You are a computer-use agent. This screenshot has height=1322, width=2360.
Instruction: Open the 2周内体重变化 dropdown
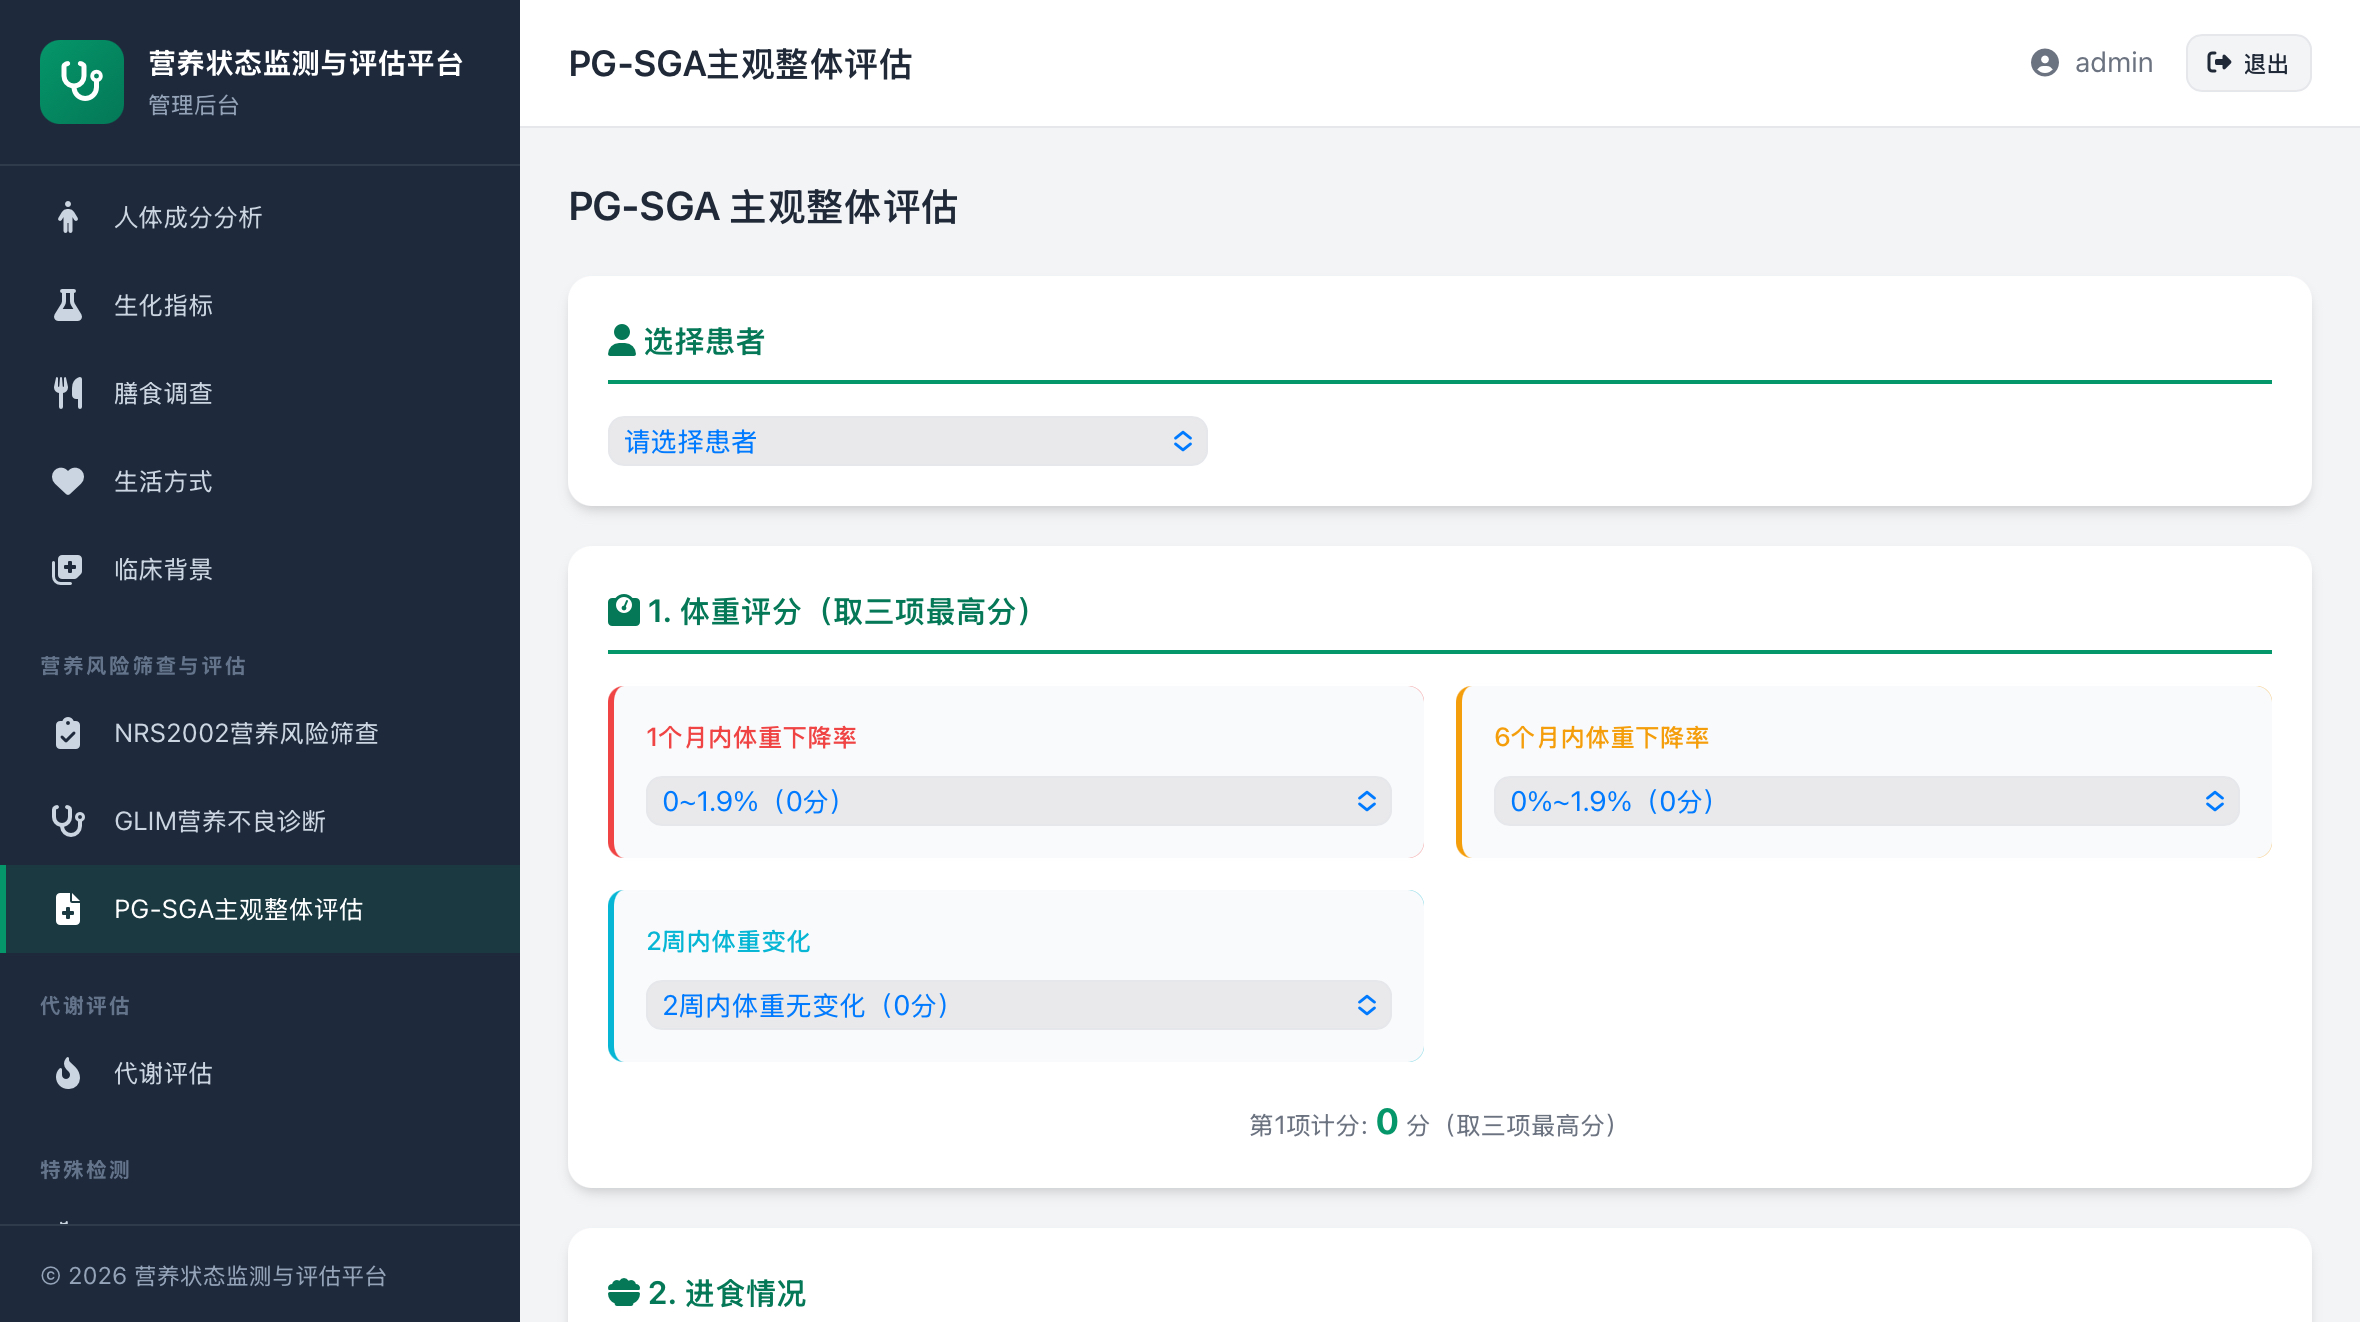(1019, 1005)
